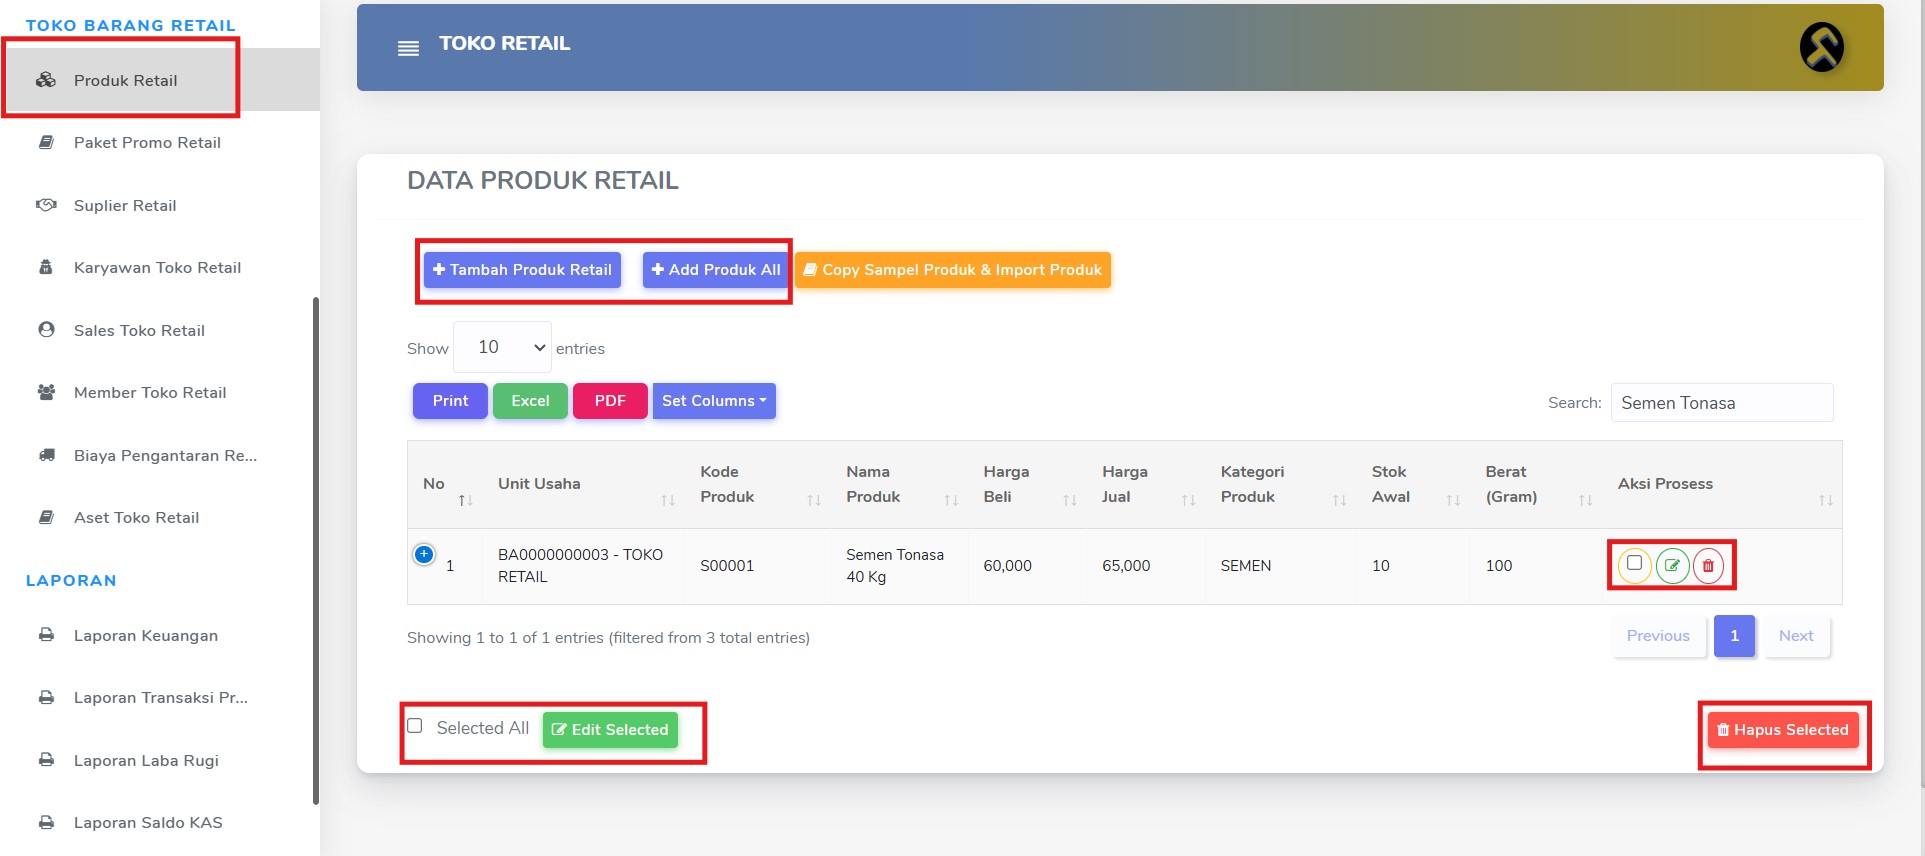Open Laporan Laba Rugi menu
This screenshot has width=1925, height=856.
(160, 760)
